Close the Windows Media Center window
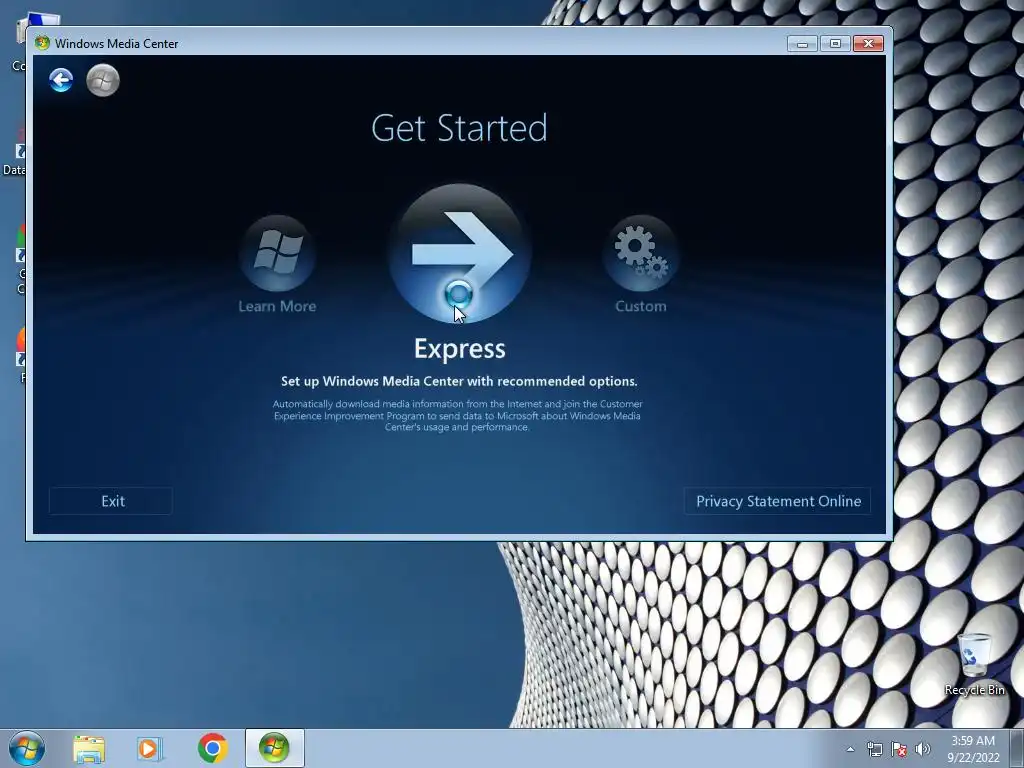1024x768 pixels. coord(869,44)
